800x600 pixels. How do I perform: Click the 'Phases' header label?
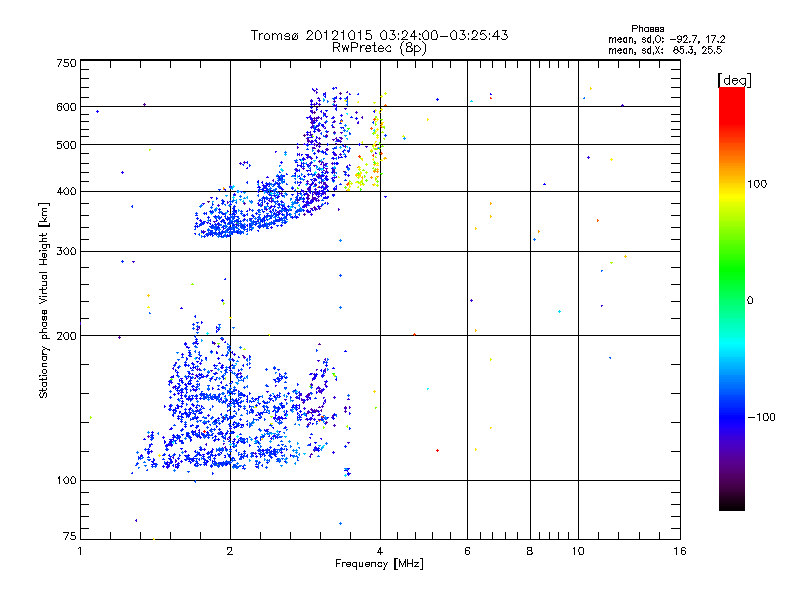(x=647, y=29)
